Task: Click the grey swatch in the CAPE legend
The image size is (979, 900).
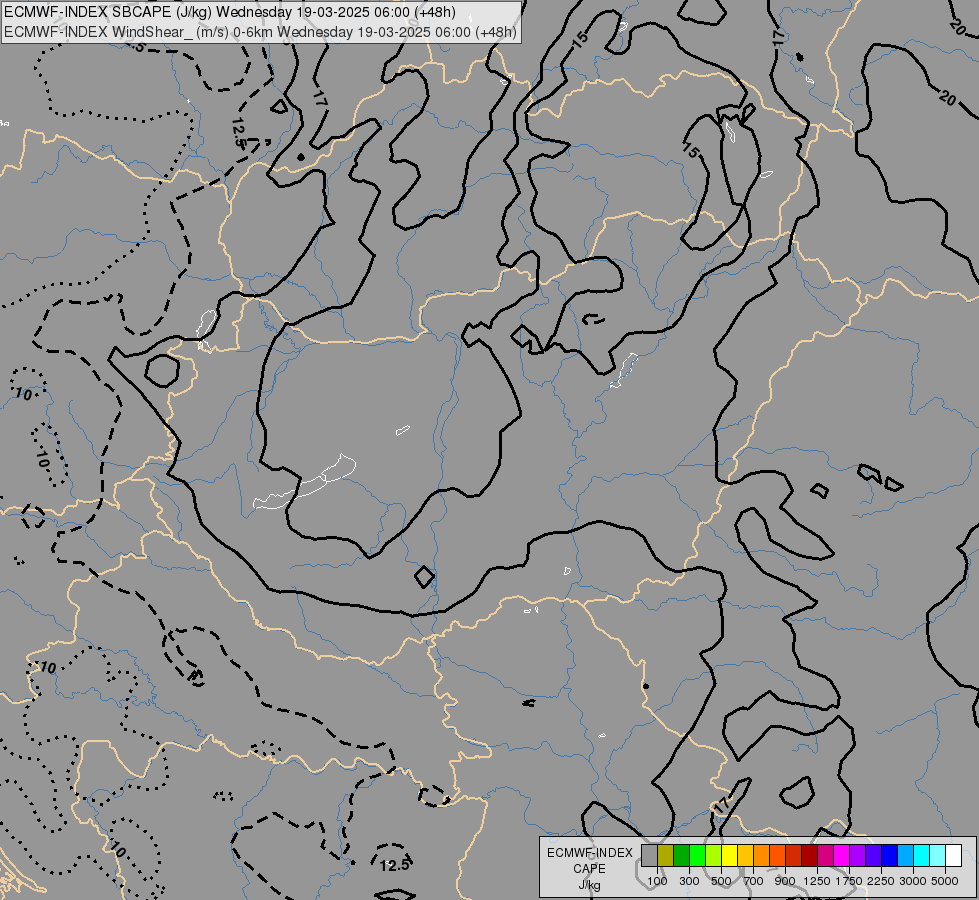Action: tap(649, 856)
